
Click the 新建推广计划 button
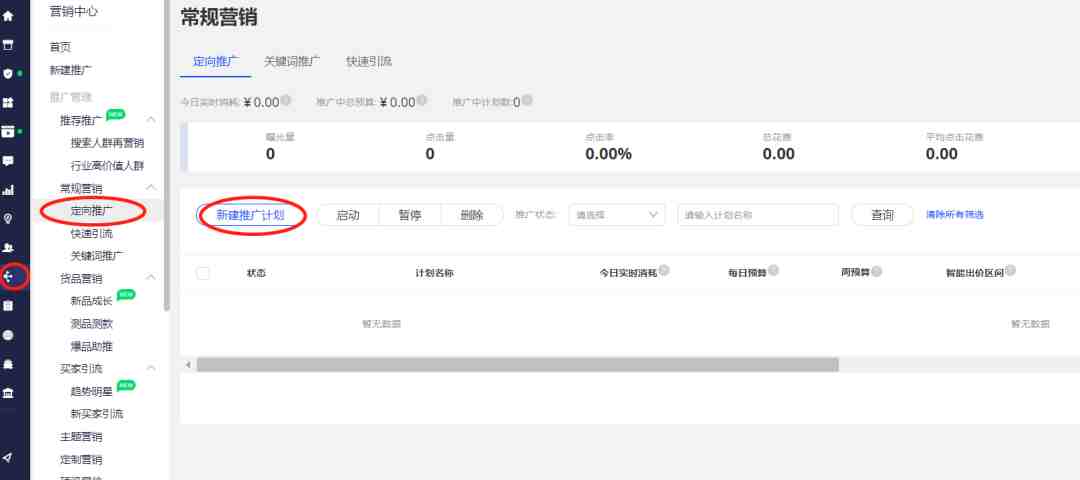coord(251,215)
